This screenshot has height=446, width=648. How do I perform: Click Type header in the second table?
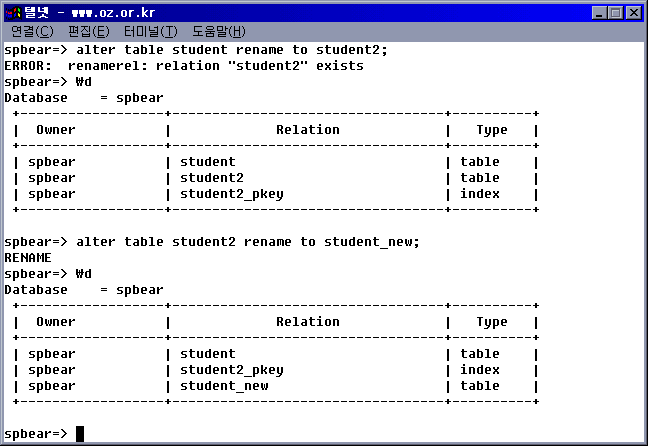click(x=491, y=321)
